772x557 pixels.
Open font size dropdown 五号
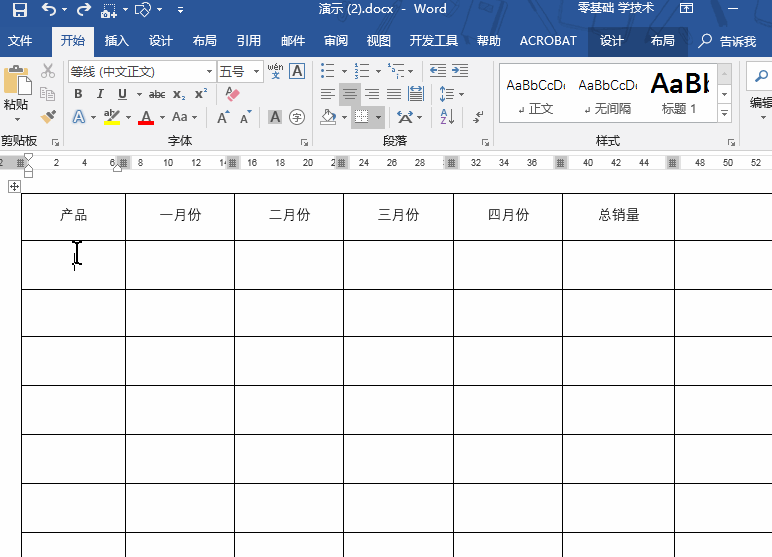click(x=256, y=72)
